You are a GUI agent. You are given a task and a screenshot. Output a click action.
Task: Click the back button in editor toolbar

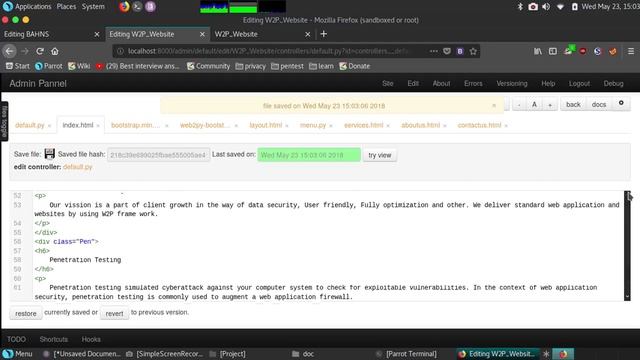click(x=573, y=104)
